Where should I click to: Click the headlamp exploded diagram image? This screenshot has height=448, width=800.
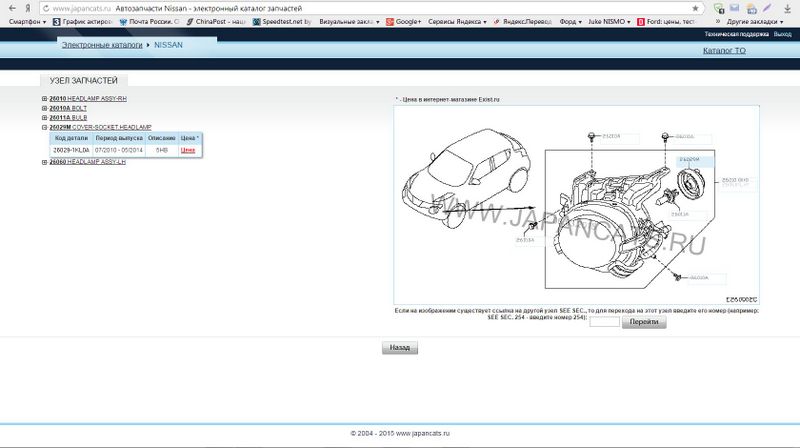click(576, 205)
